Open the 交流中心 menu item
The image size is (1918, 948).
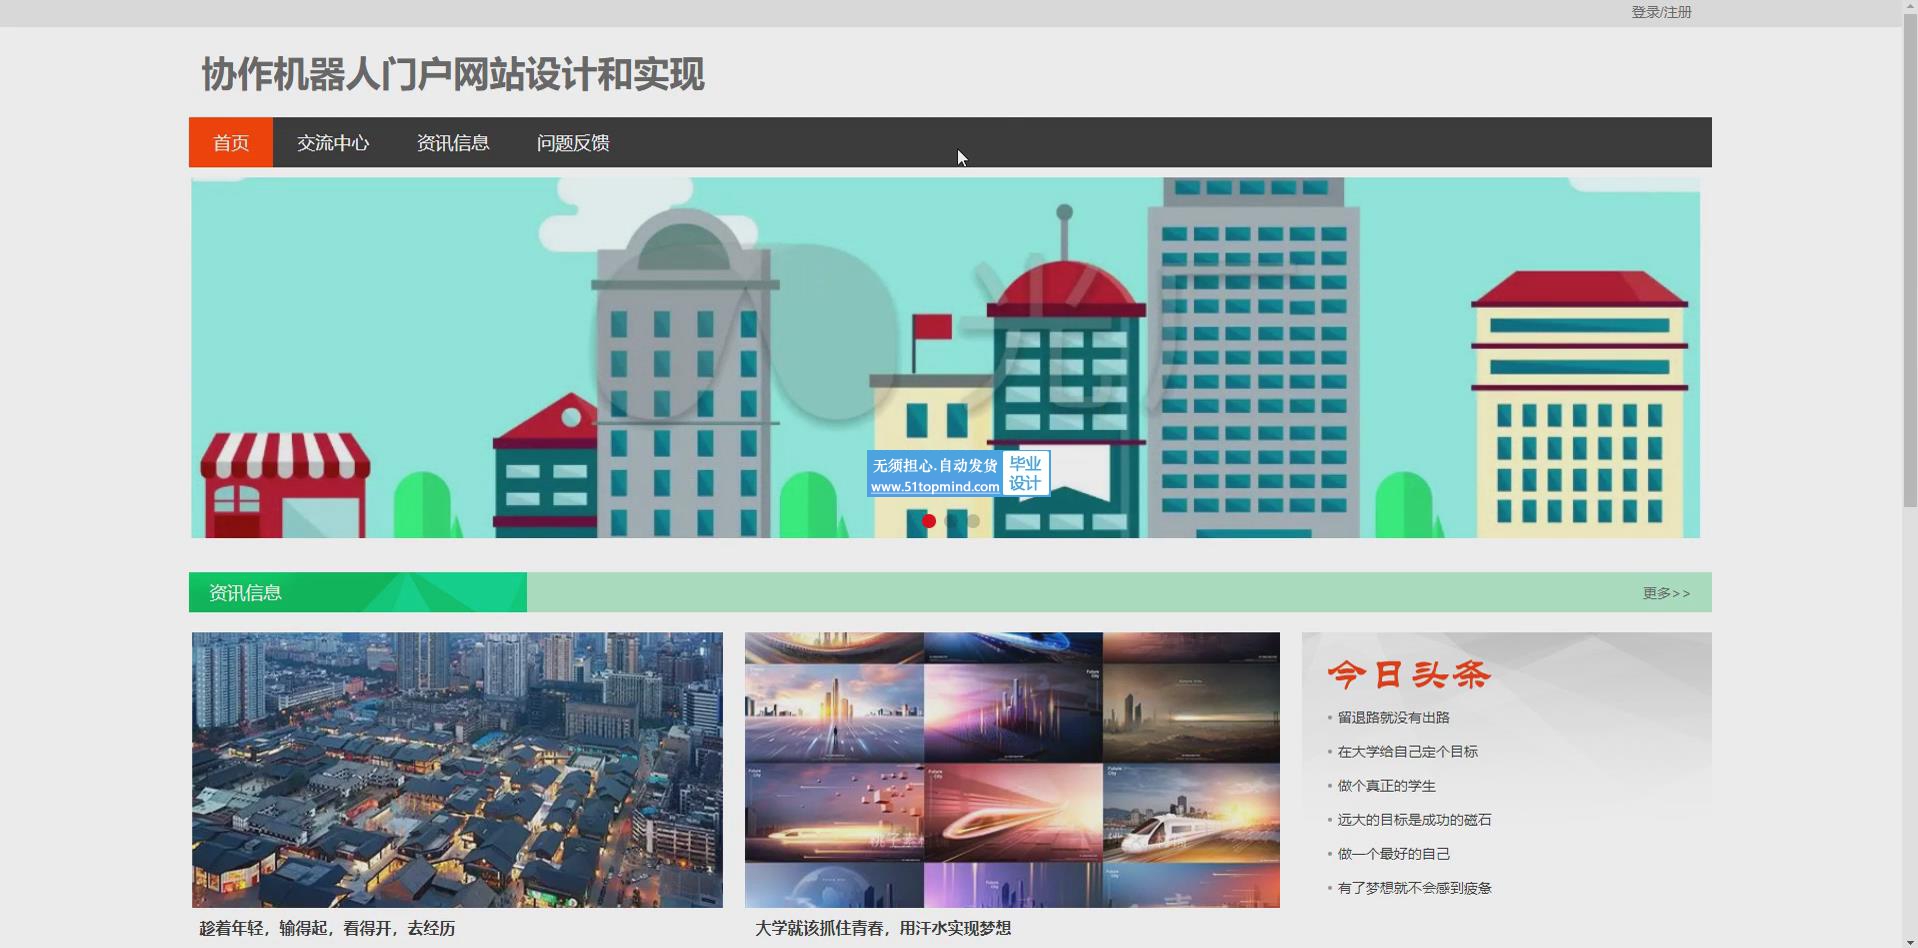point(333,143)
